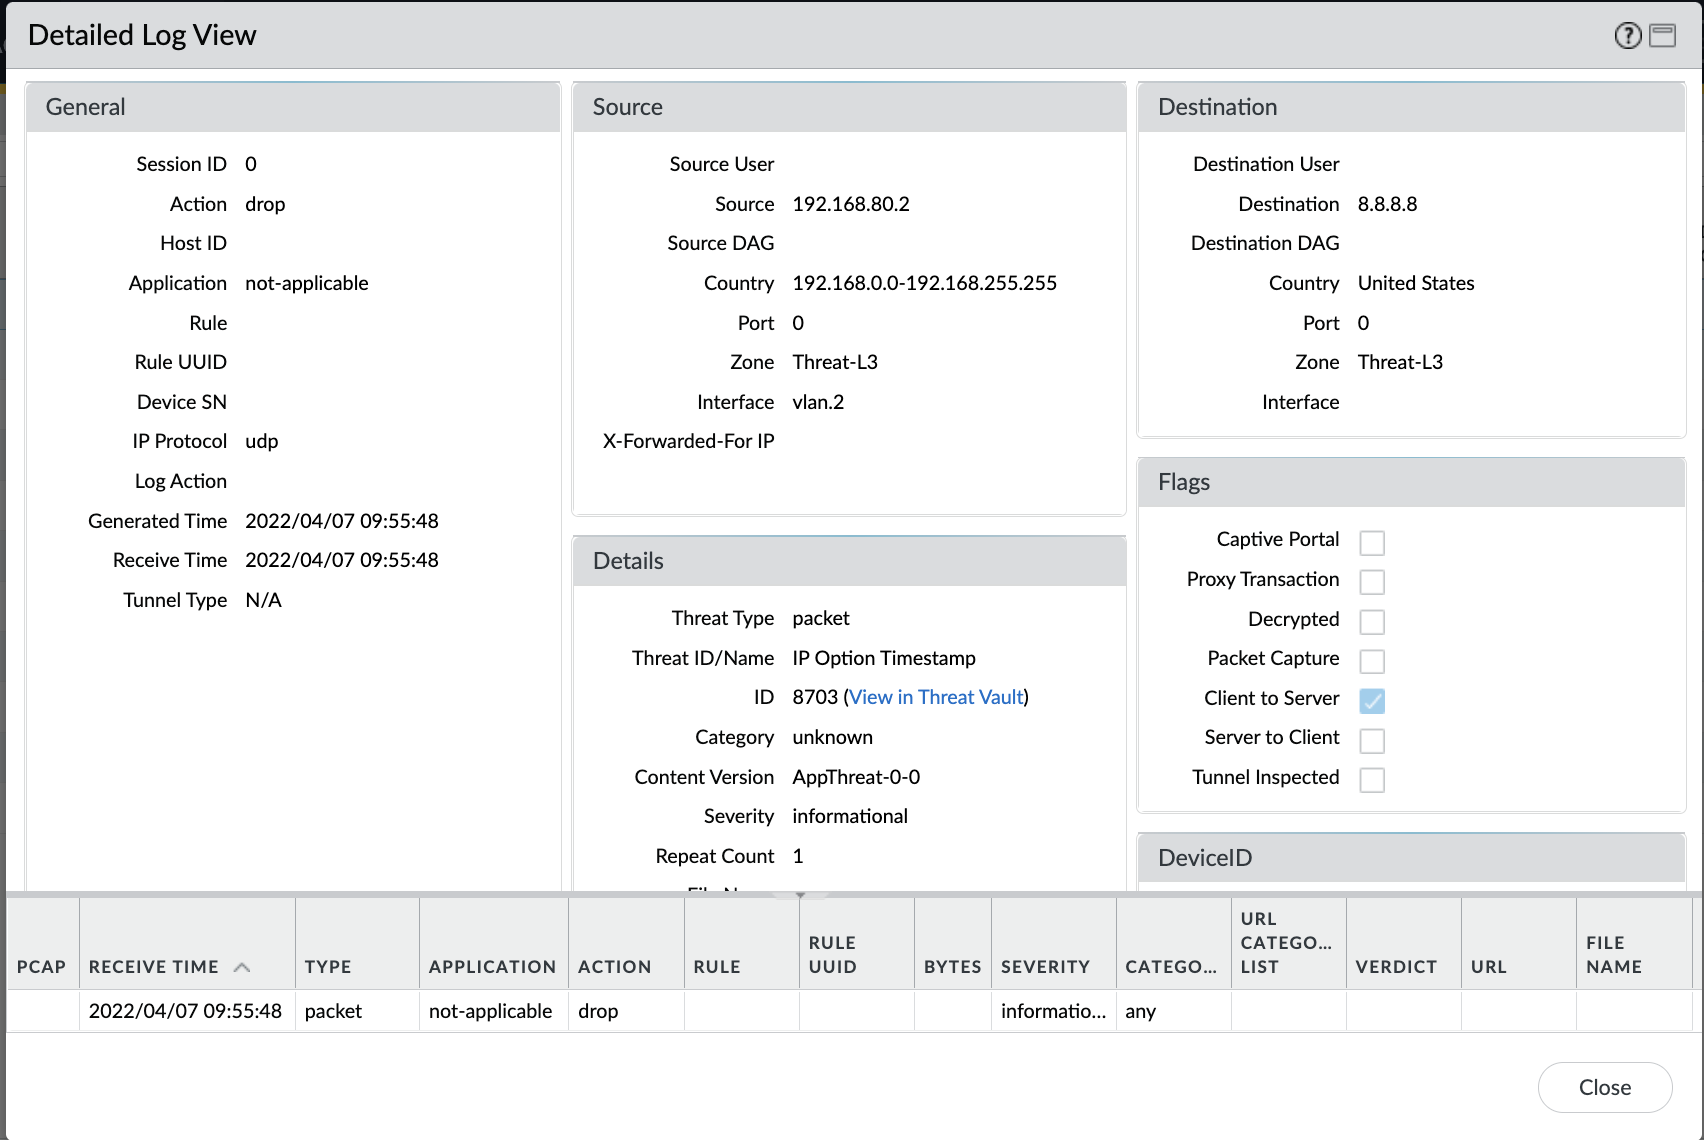Enable the Captive Portal flag

[1373, 541]
